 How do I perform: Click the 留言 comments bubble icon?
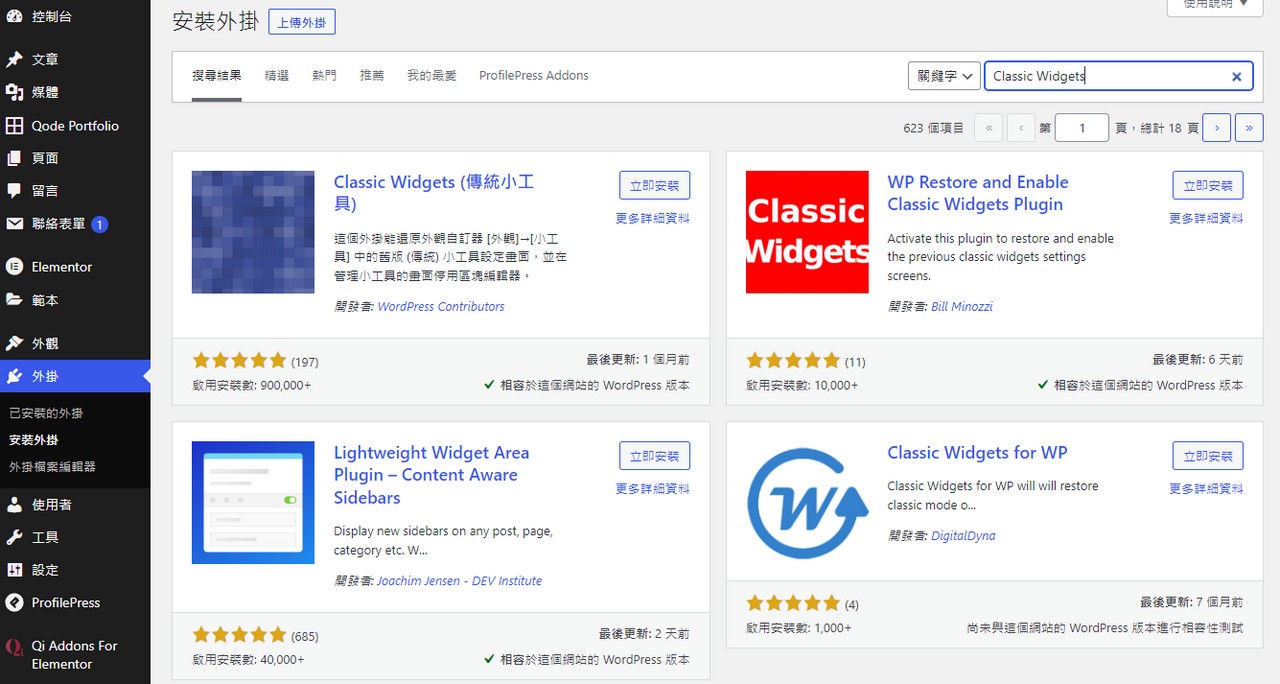[x=18, y=190]
